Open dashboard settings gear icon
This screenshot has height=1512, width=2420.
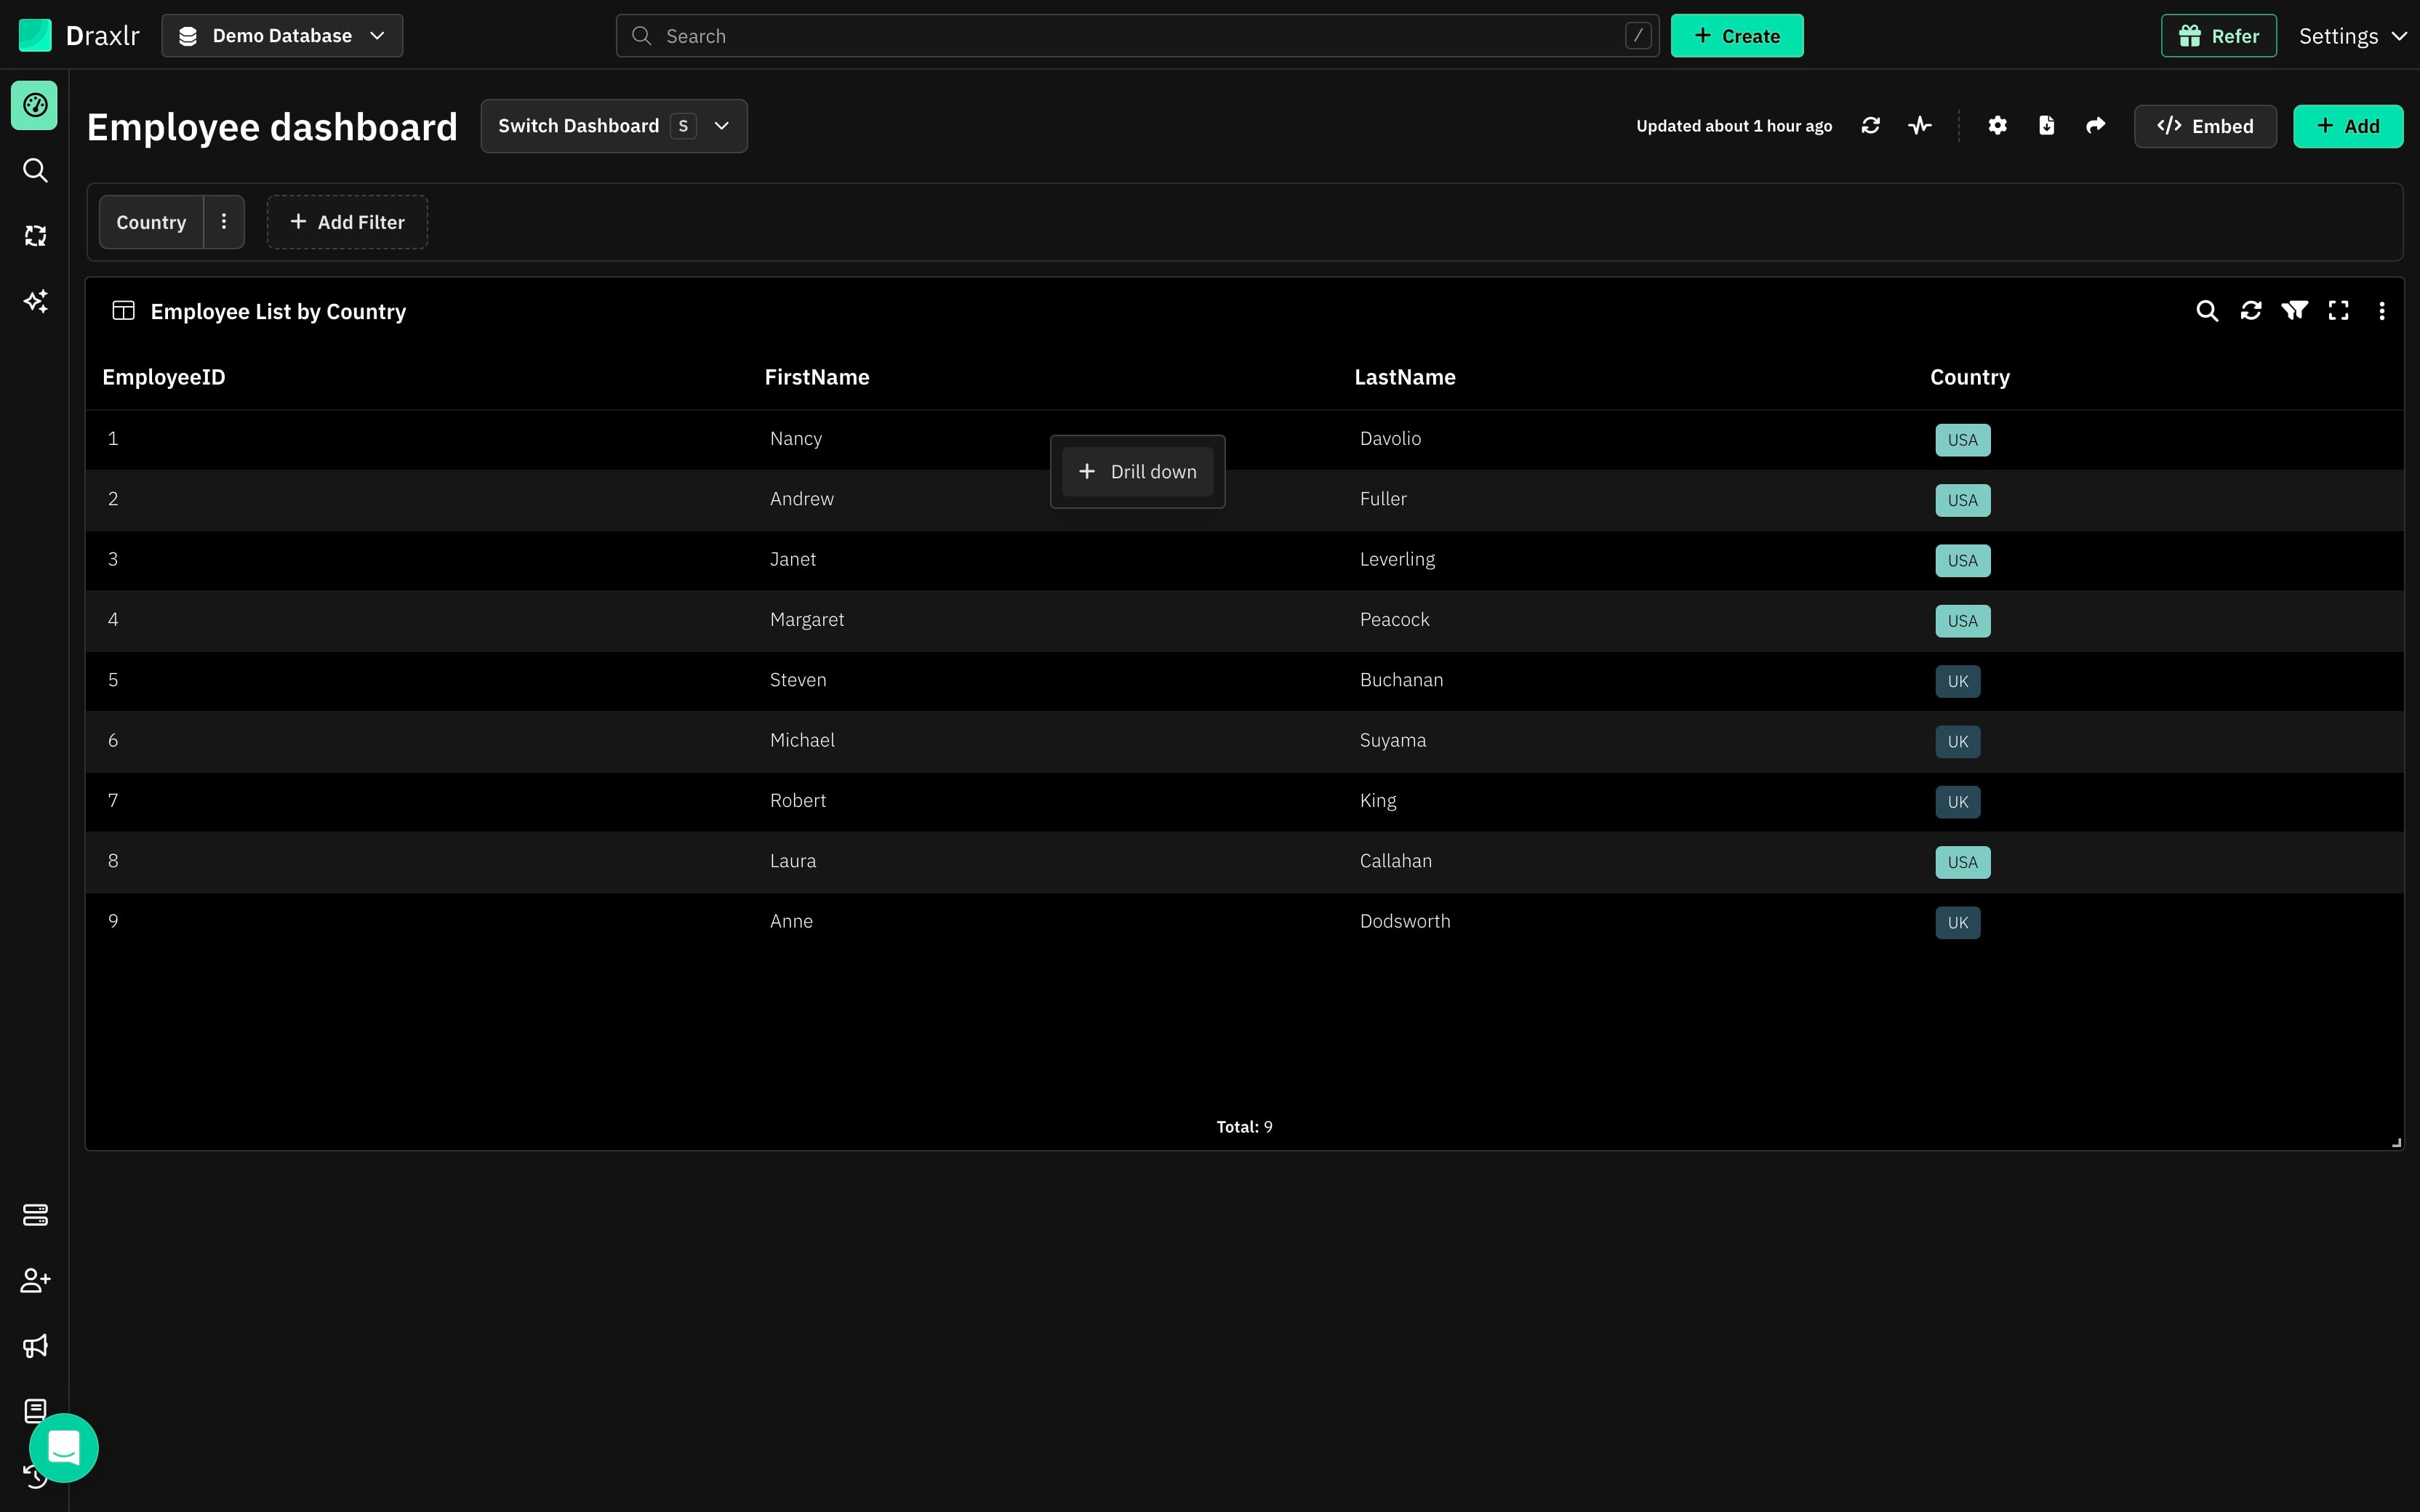(1997, 126)
